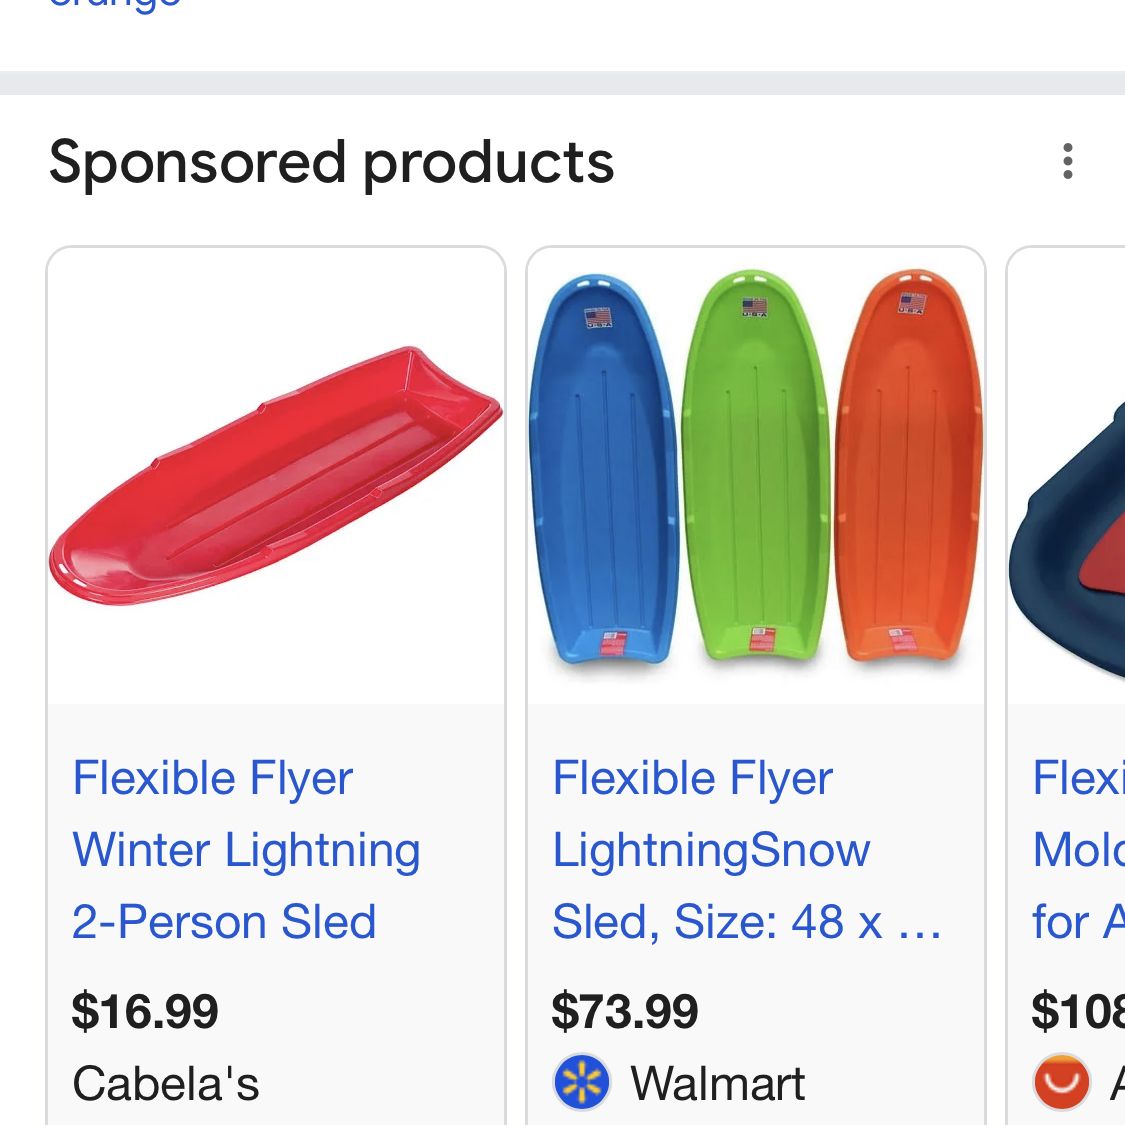Click the Sponsored products heading
This screenshot has height=1125, width=1125.
click(x=331, y=162)
